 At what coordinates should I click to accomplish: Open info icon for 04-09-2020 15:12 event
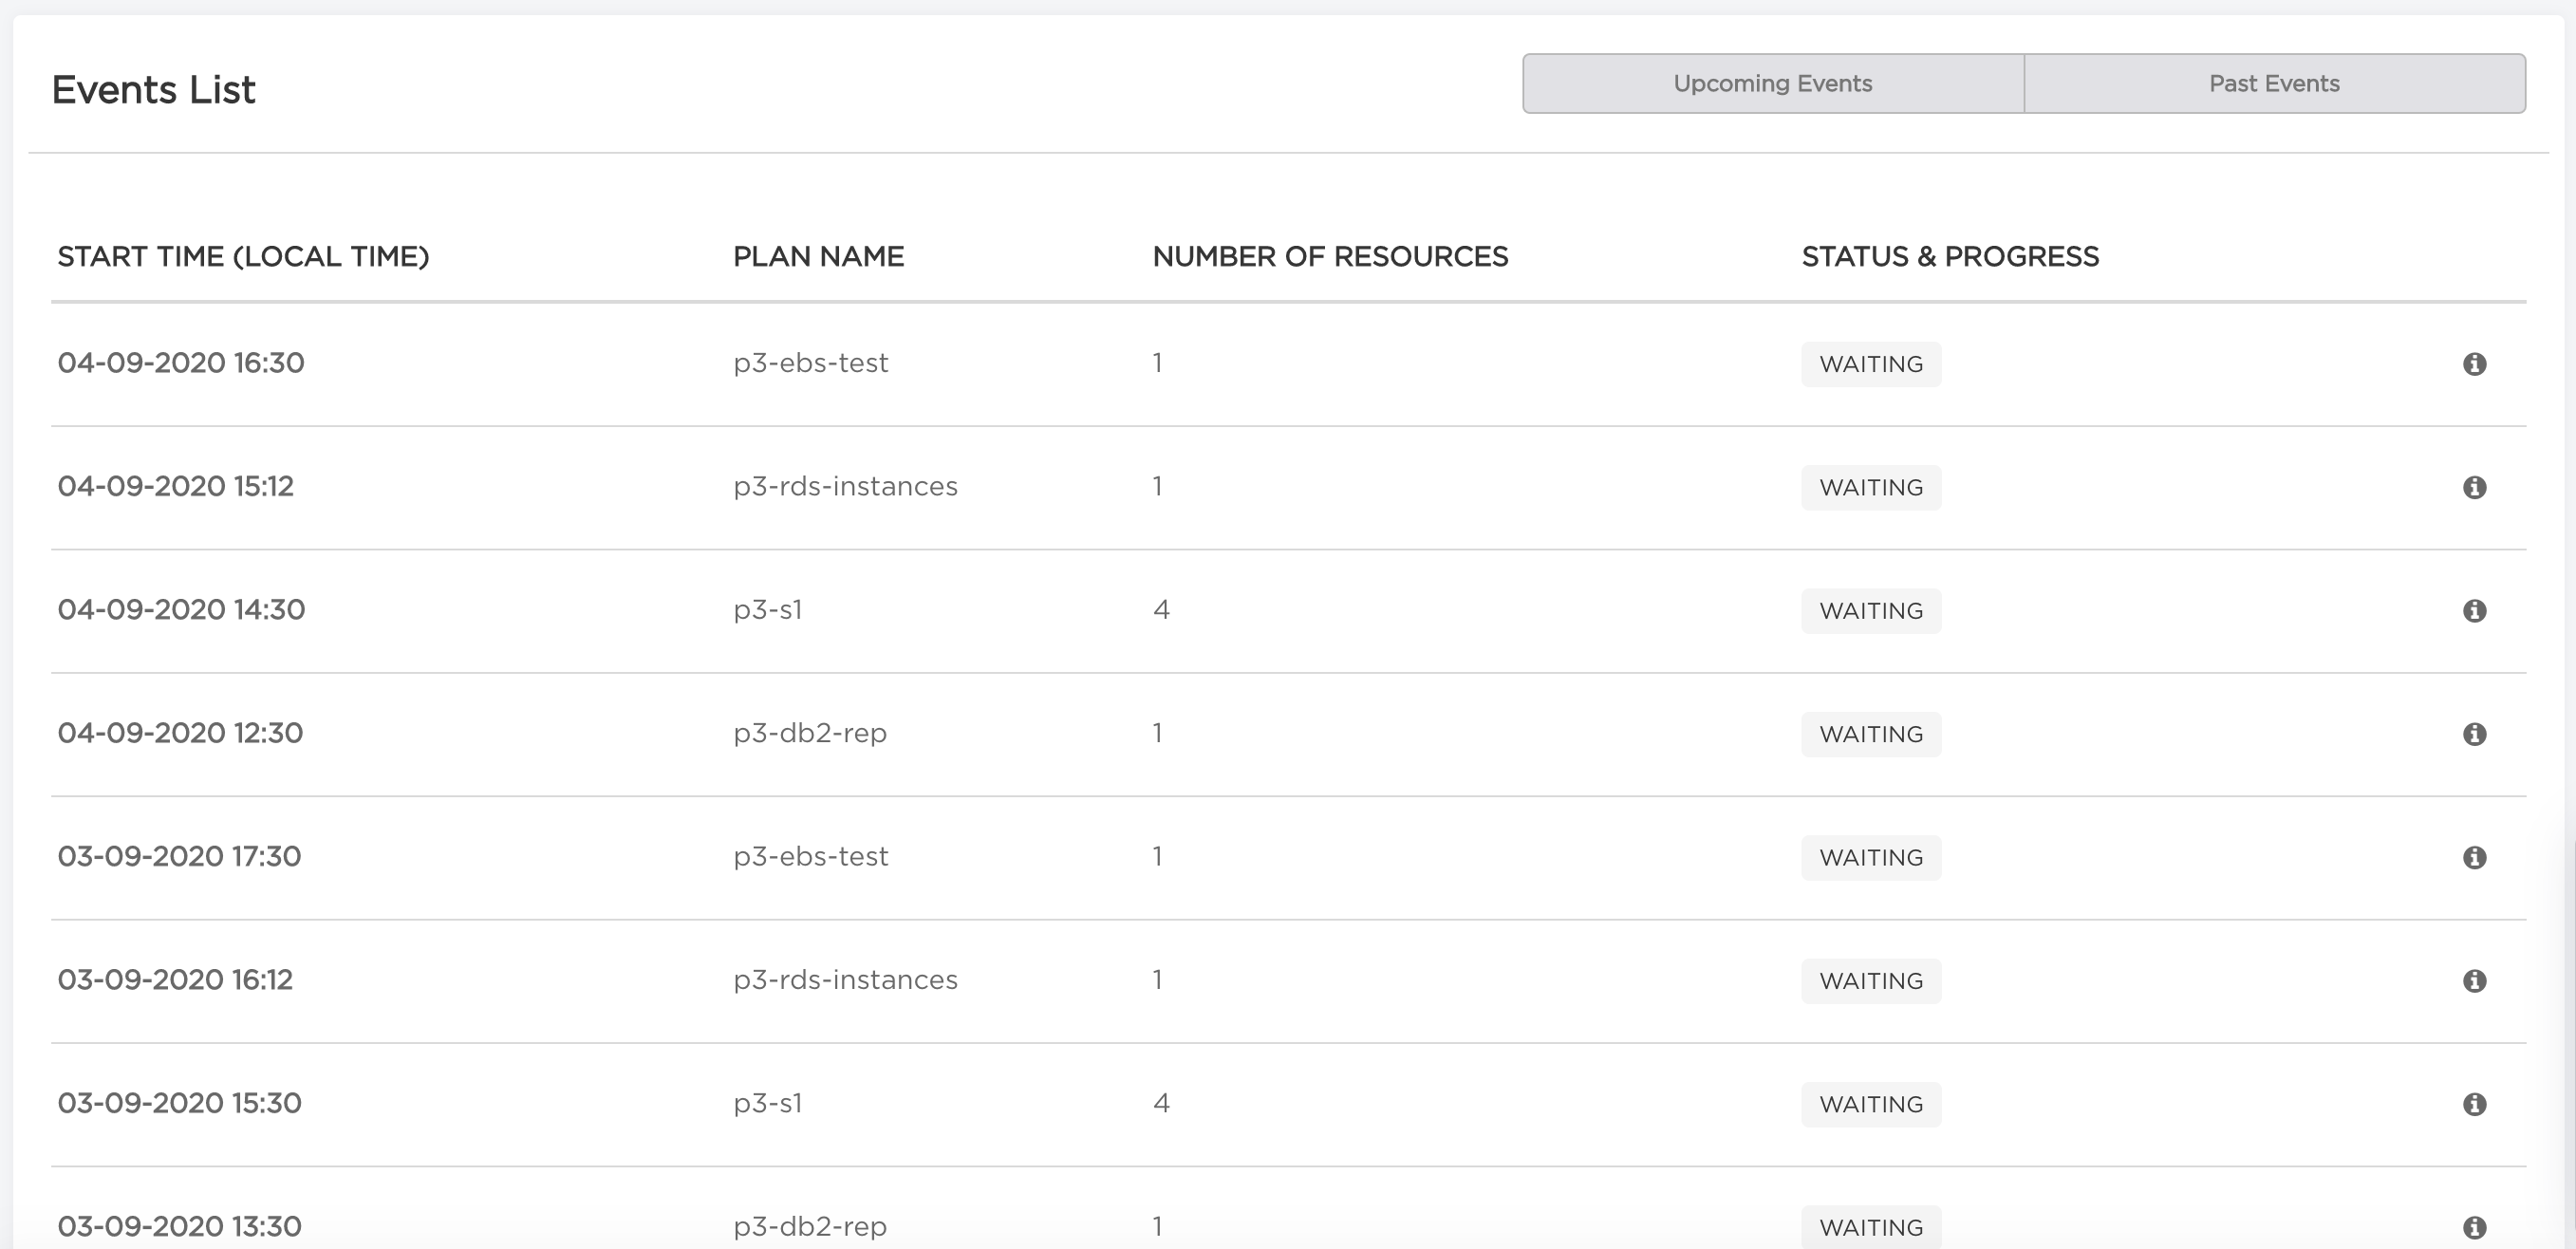click(x=2474, y=487)
